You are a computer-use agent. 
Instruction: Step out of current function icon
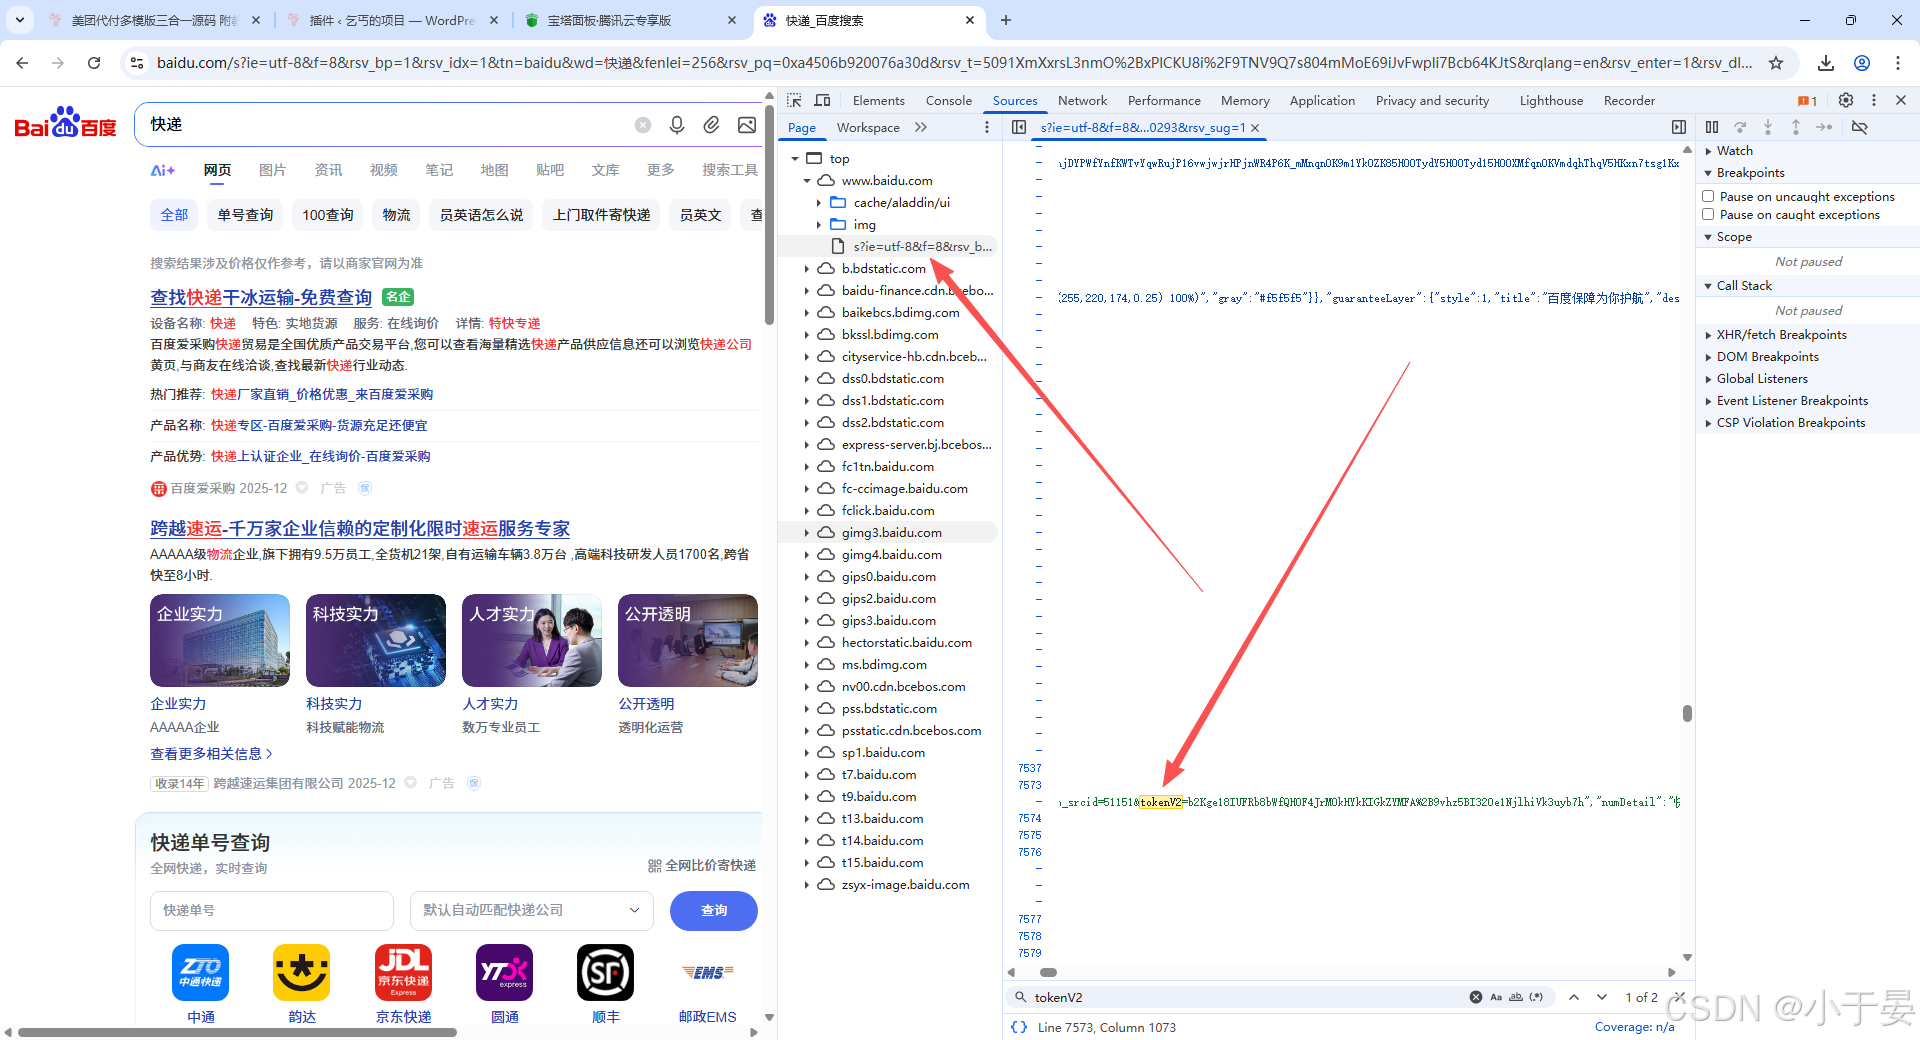(x=1796, y=127)
